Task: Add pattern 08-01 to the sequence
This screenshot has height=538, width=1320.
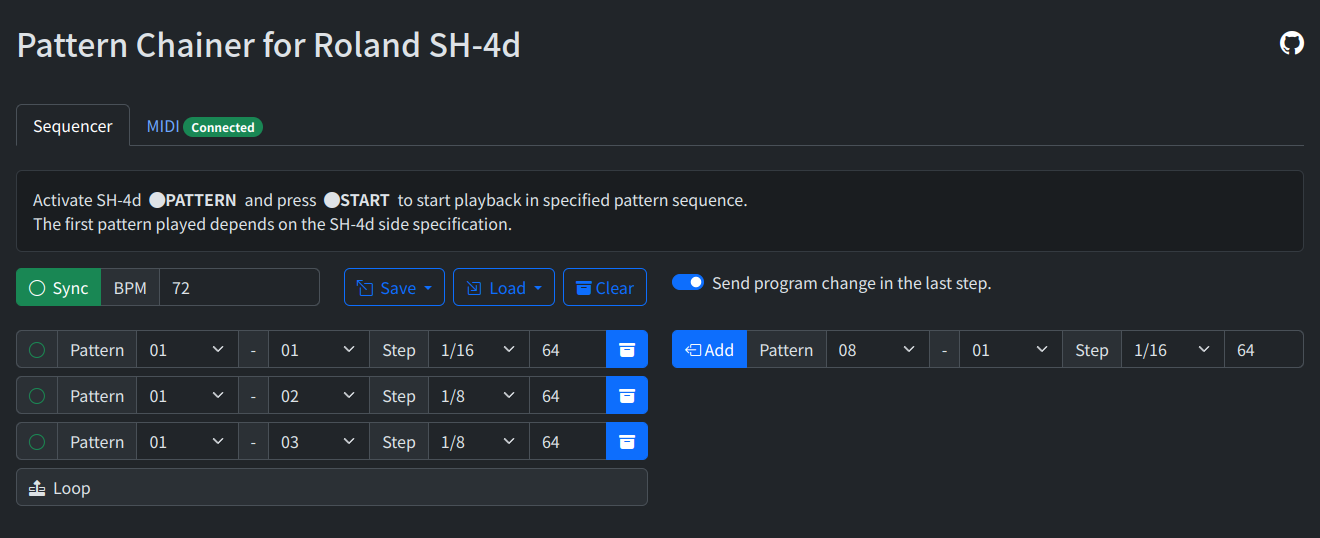Action: pos(709,350)
